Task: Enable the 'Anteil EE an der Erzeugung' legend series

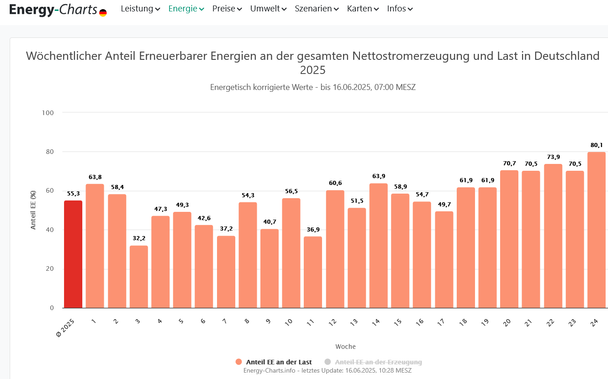Action: point(373,362)
